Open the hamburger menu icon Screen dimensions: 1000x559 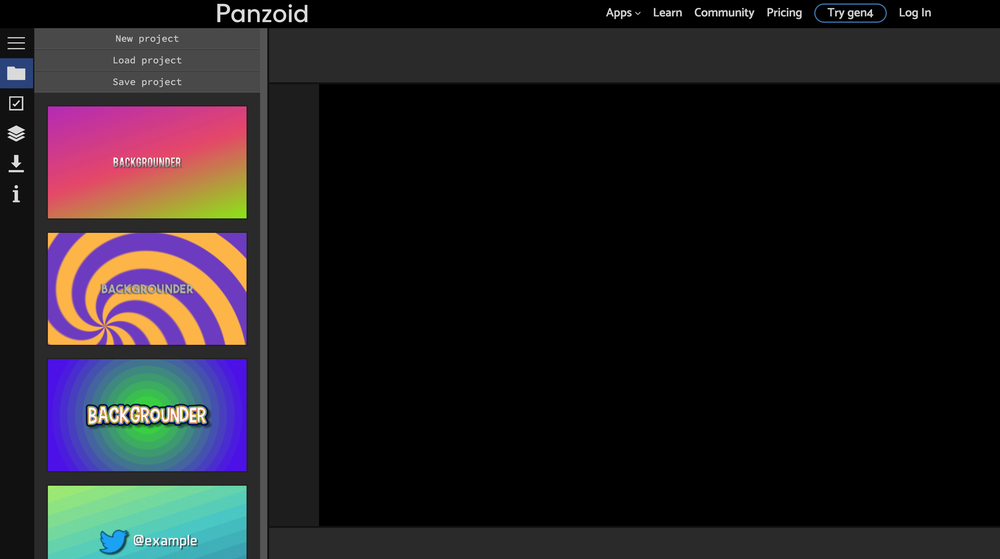click(16, 43)
